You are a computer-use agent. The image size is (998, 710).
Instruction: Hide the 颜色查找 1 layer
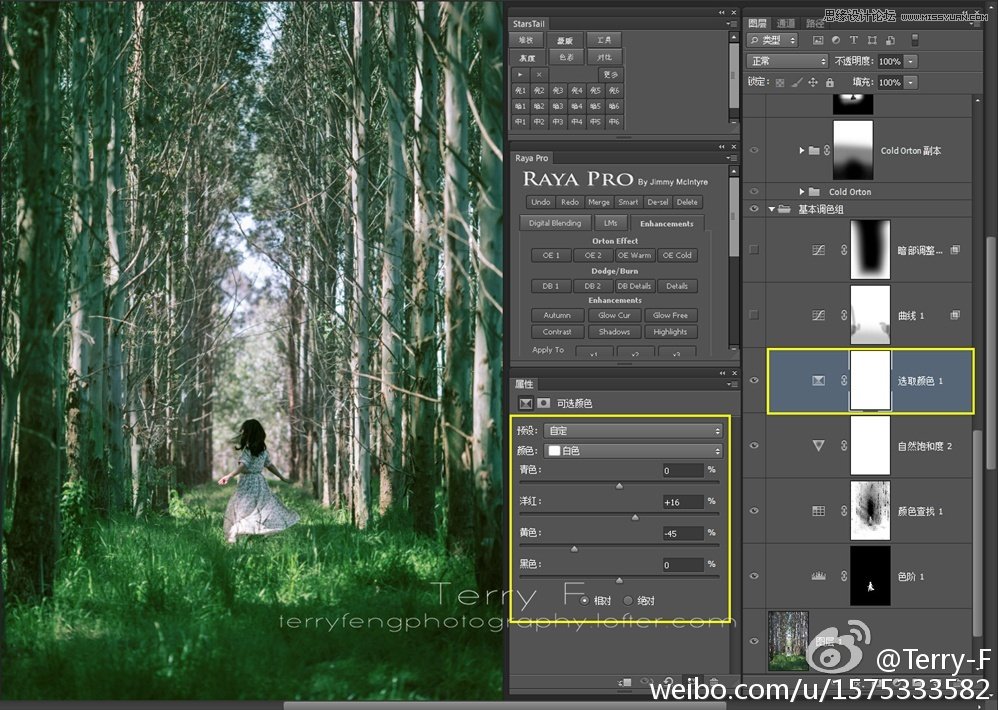pyautogui.click(x=754, y=511)
